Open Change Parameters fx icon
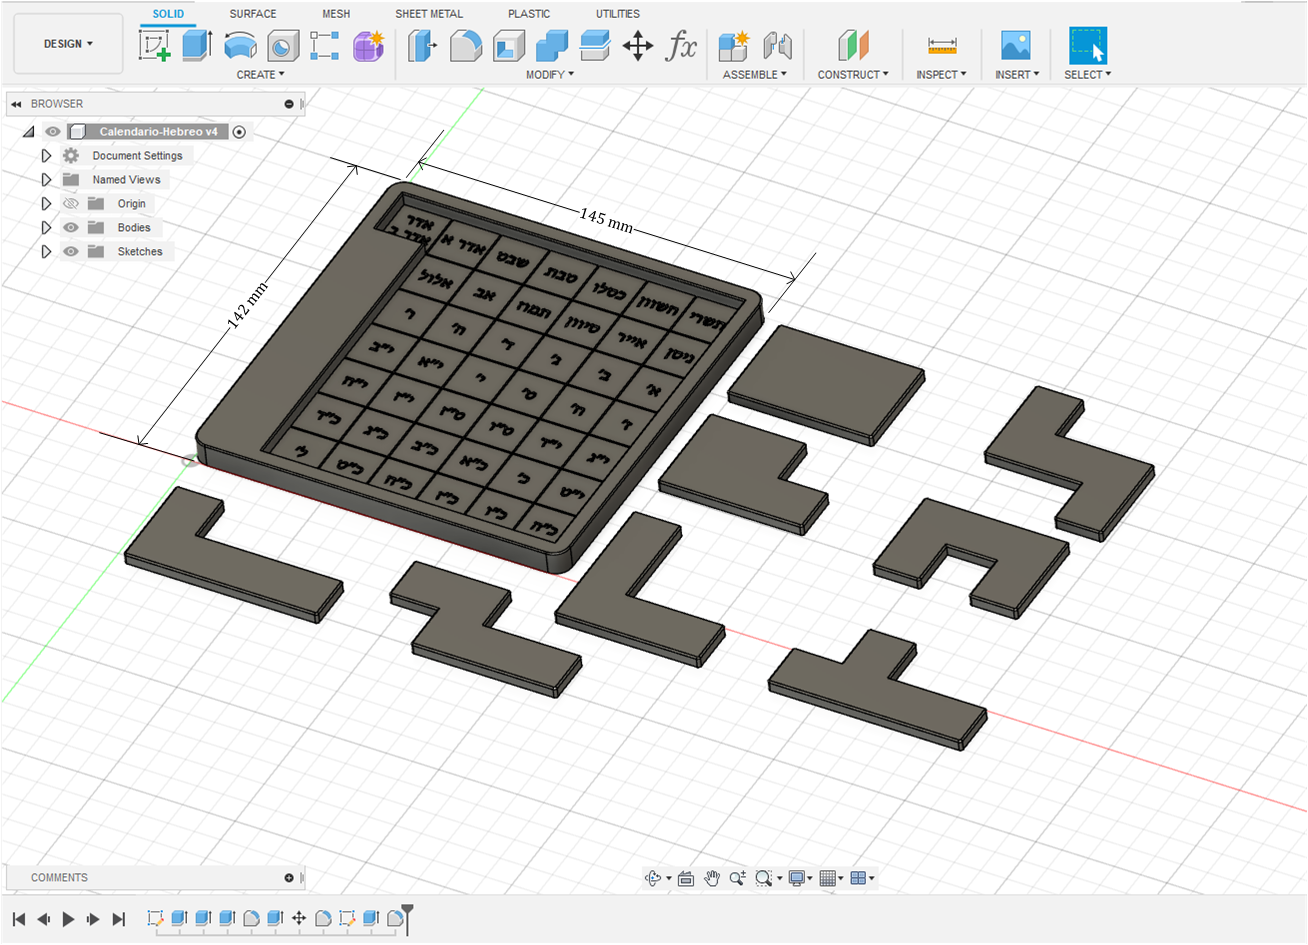 681,45
